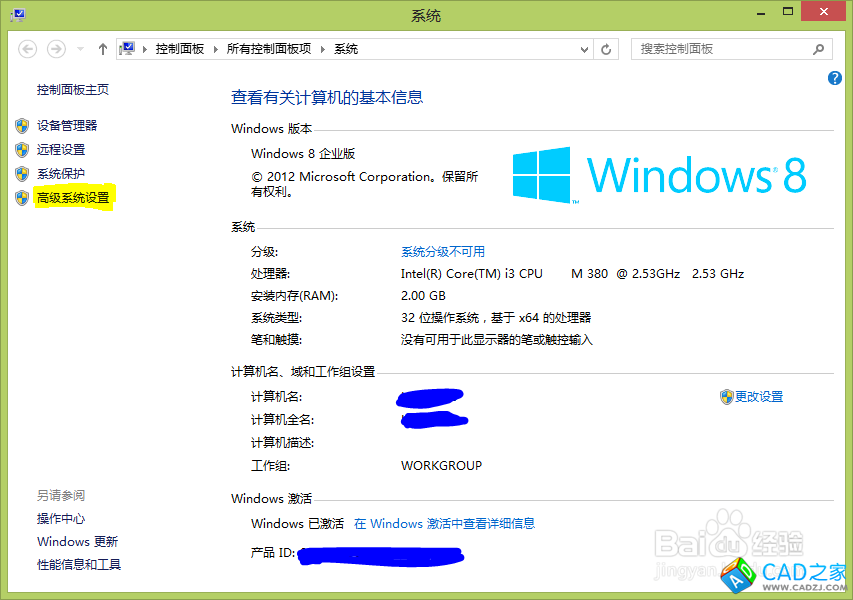Image resolution: width=853 pixels, height=600 pixels.
Task: Click the computer icon in the address bar
Action: click(x=128, y=49)
